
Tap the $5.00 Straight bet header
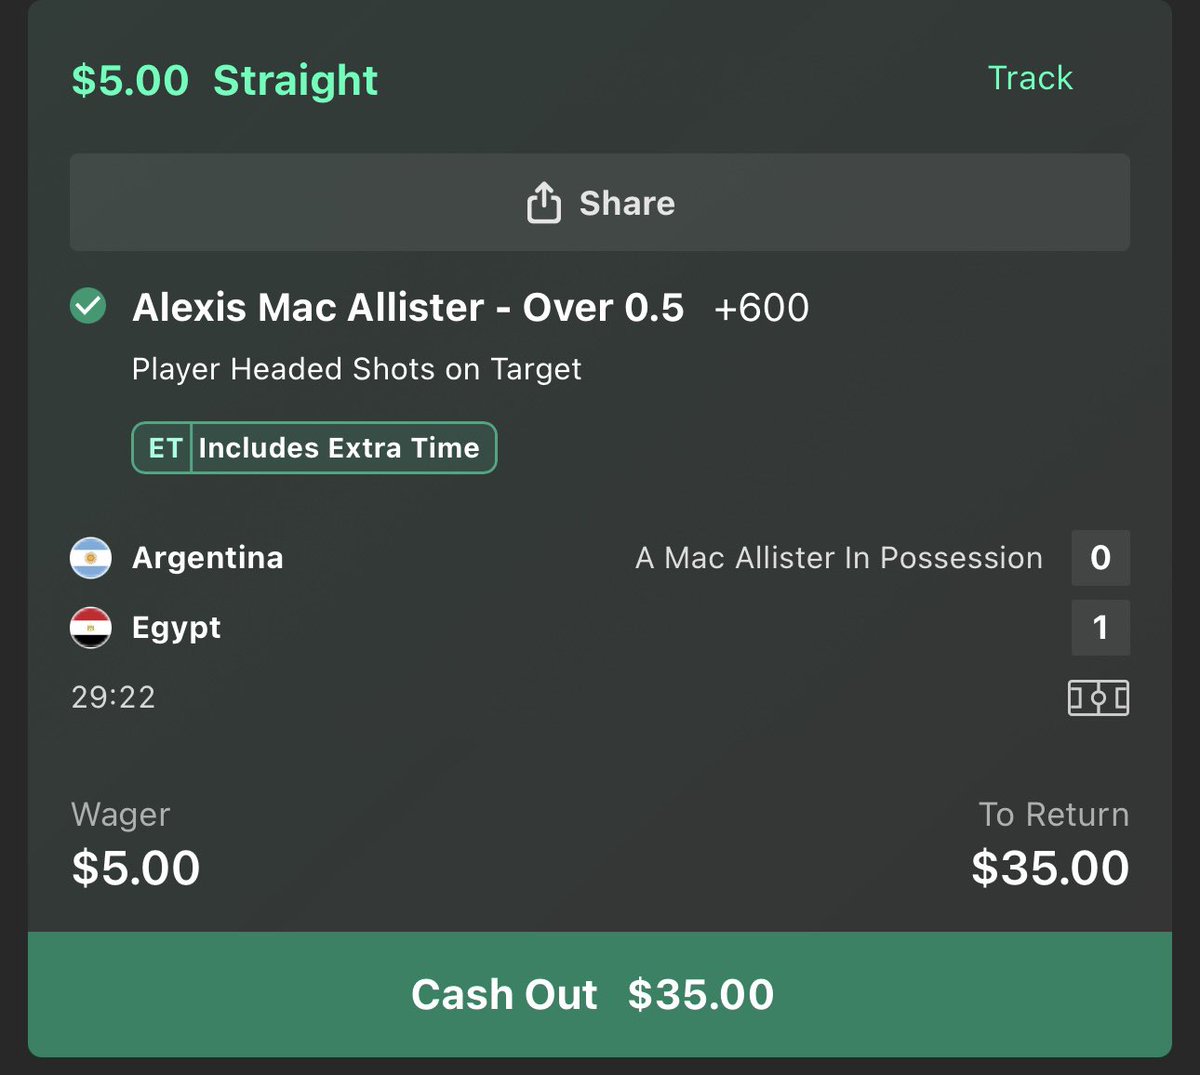225,80
